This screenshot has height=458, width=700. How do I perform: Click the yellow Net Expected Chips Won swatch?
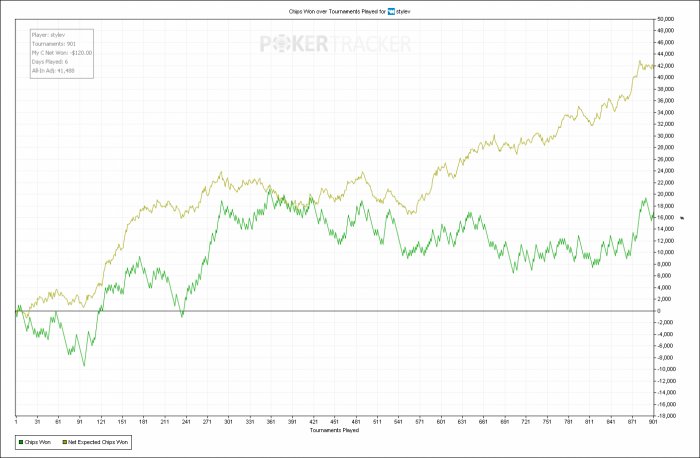pyautogui.click(x=64, y=442)
